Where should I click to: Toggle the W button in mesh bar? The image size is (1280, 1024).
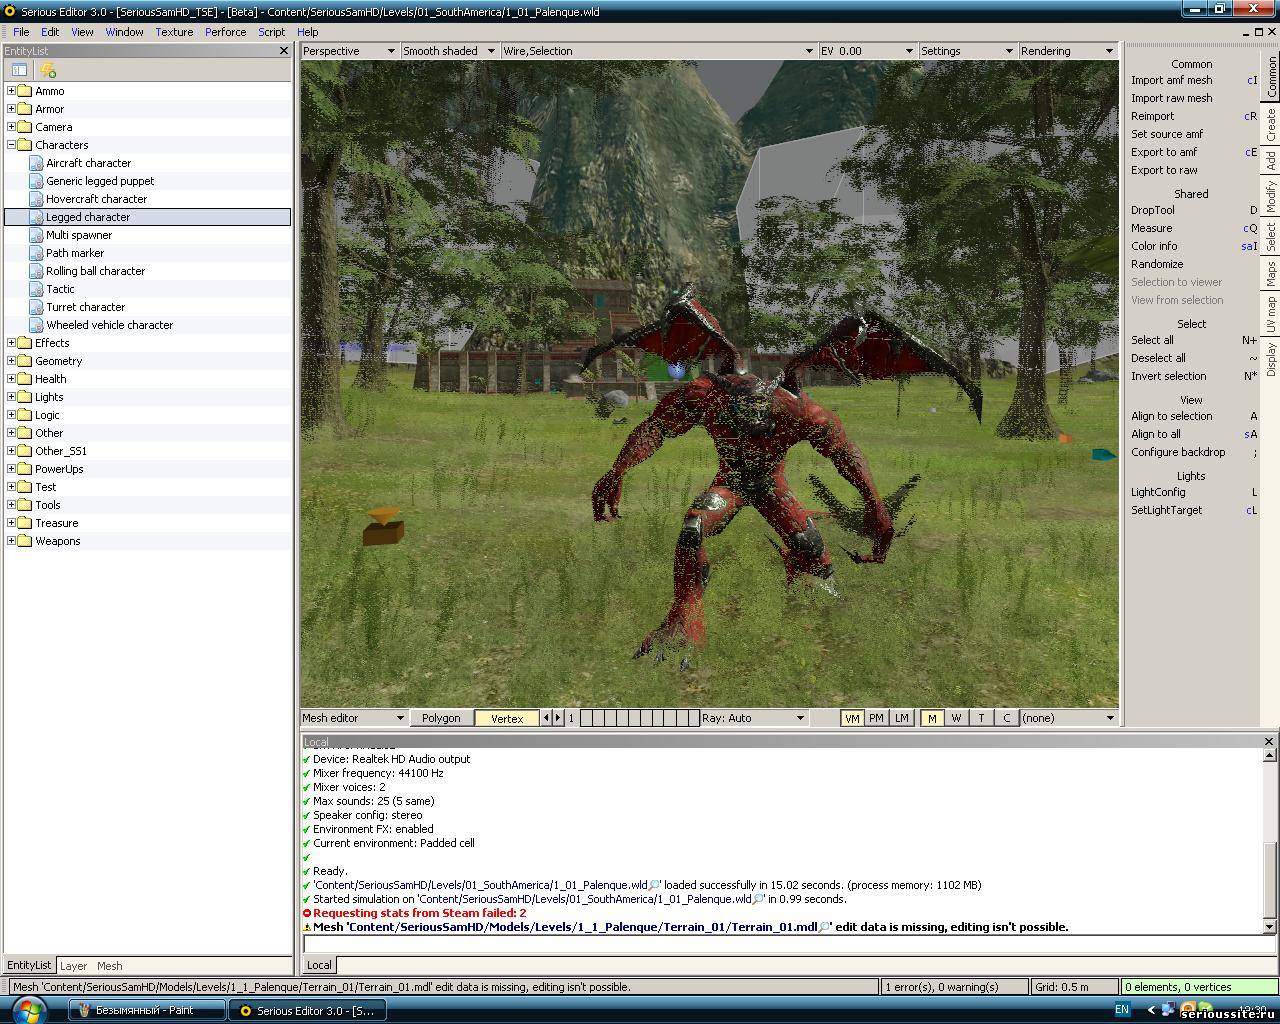(957, 718)
